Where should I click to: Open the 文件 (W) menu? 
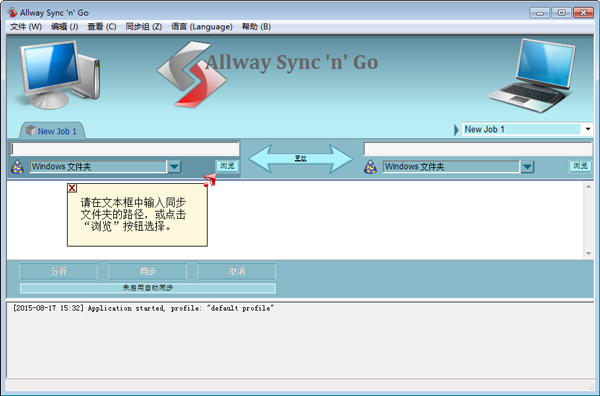point(26,27)
